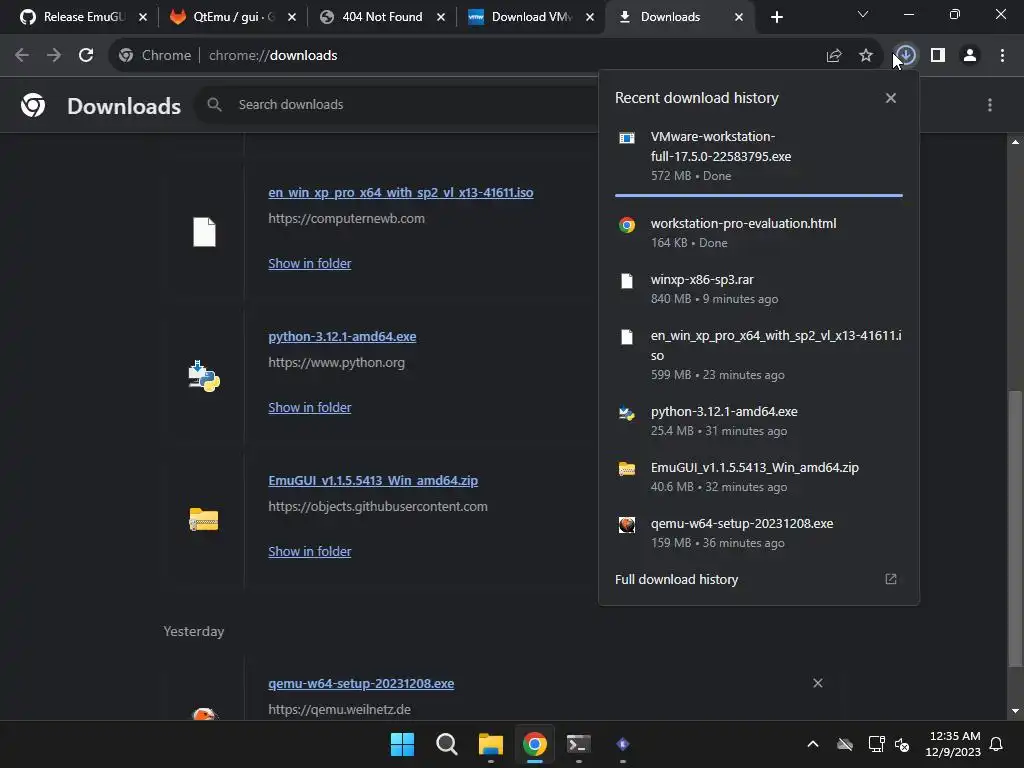Image resolution: width=1024 pixels, height=768 pixels.
Task: Close the 404 Not Found tab
Action: 441,17
